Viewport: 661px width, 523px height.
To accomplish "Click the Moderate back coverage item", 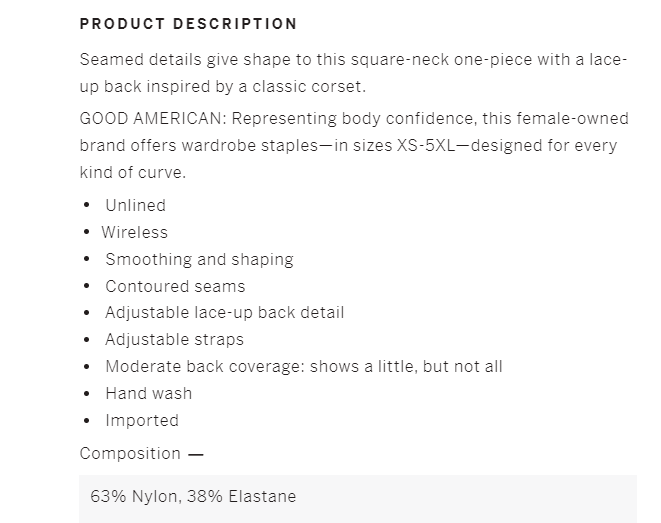I will (x=304, y=367).
